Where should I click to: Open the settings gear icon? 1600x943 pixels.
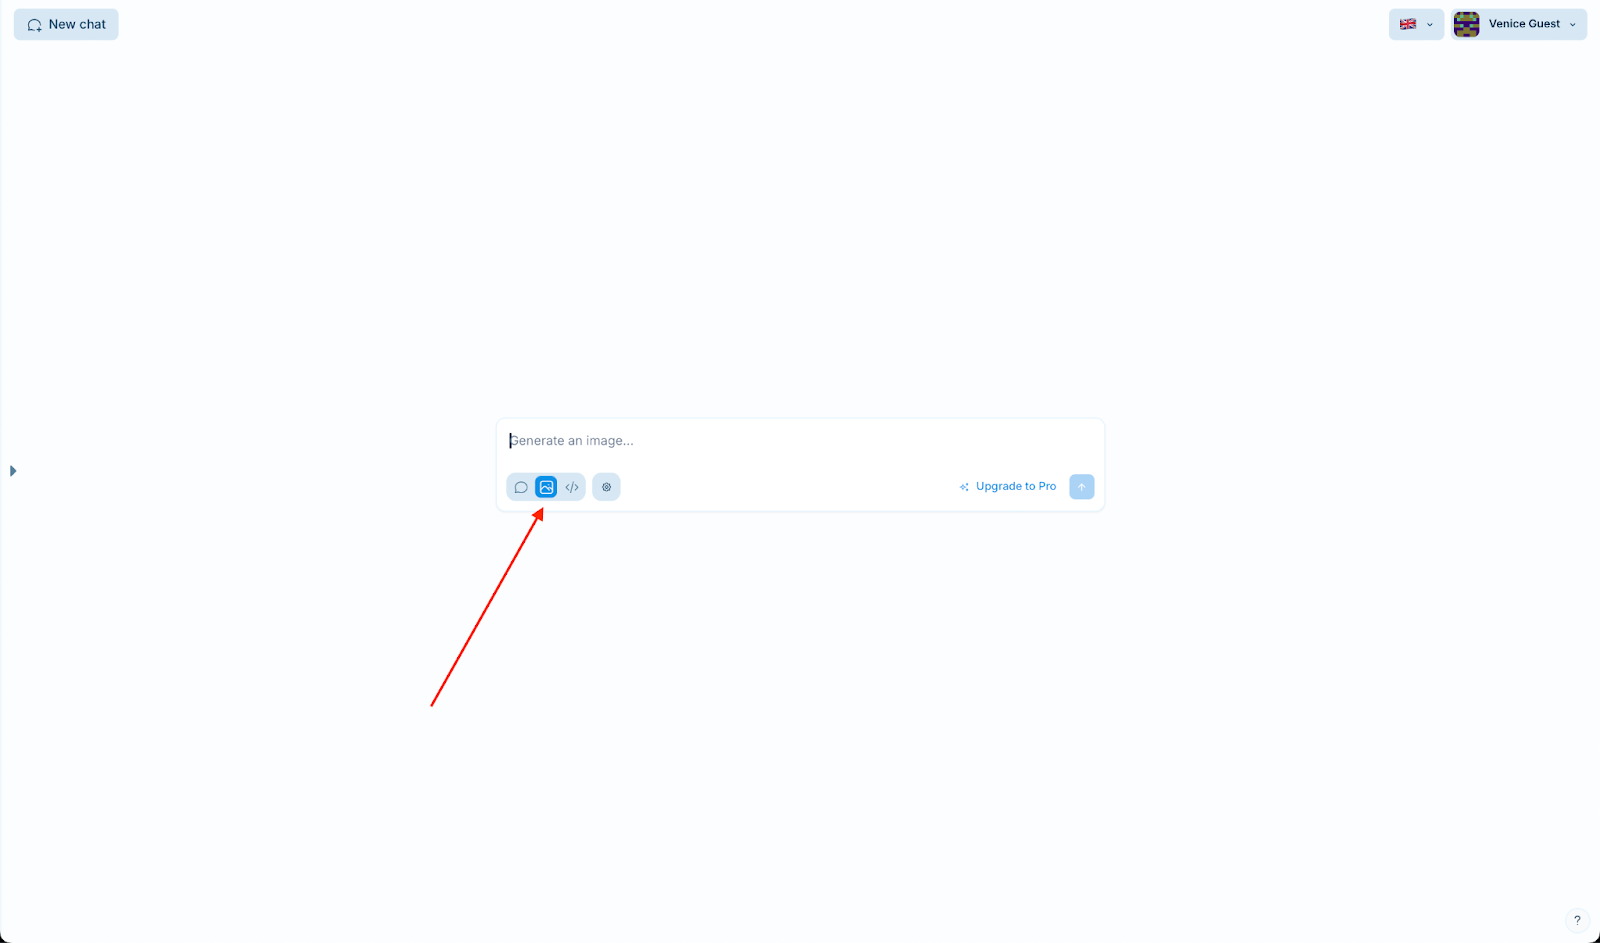tap(606, 487)
